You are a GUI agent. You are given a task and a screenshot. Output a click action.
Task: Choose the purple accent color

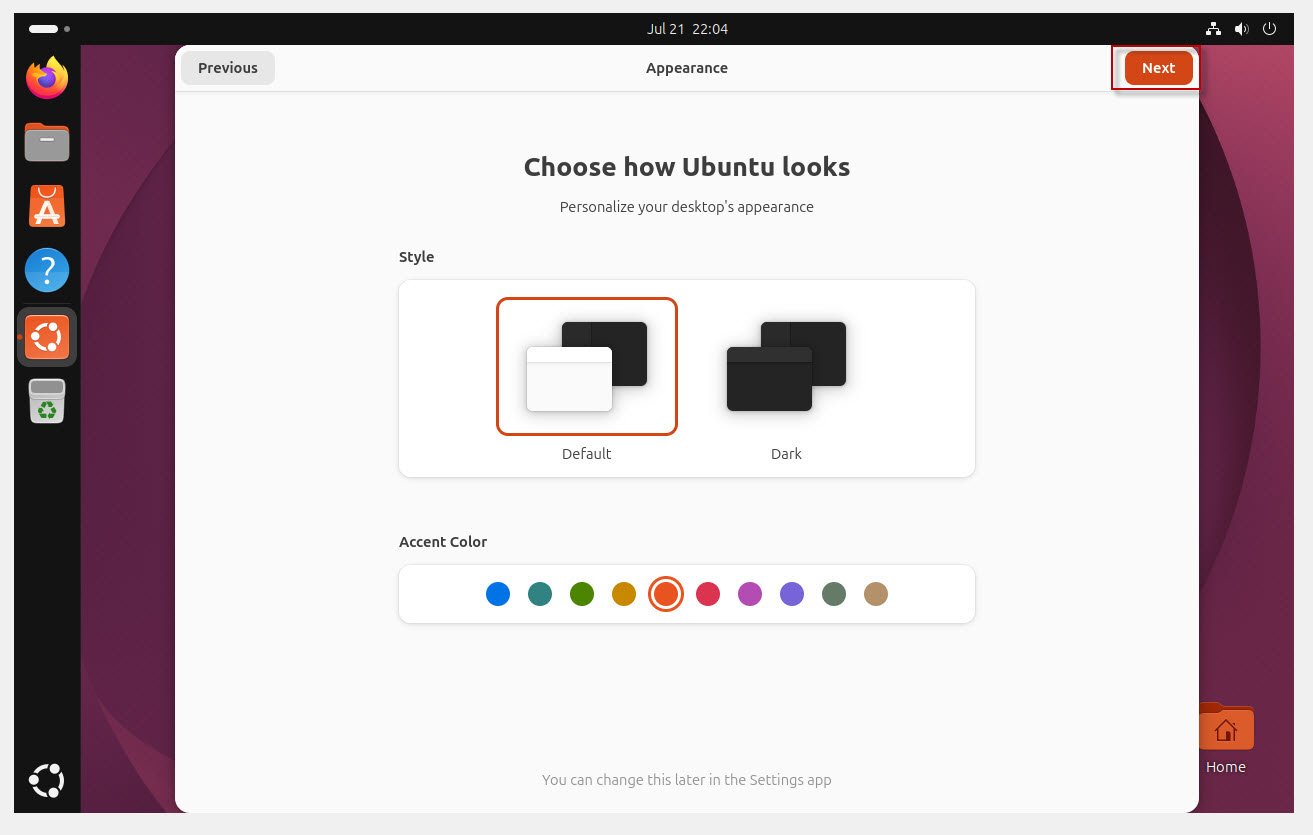(x=792, y=594)
